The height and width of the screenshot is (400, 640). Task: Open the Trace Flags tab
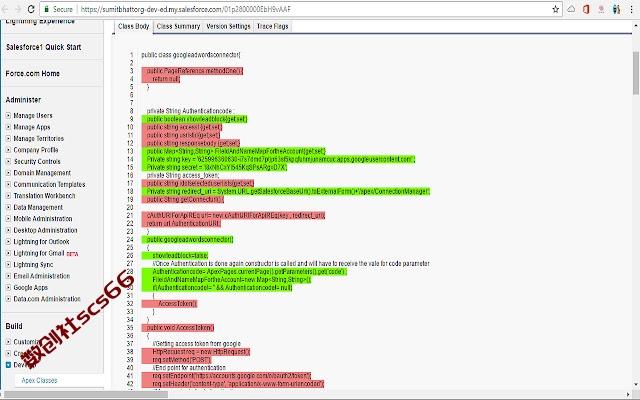pos(272,26)
